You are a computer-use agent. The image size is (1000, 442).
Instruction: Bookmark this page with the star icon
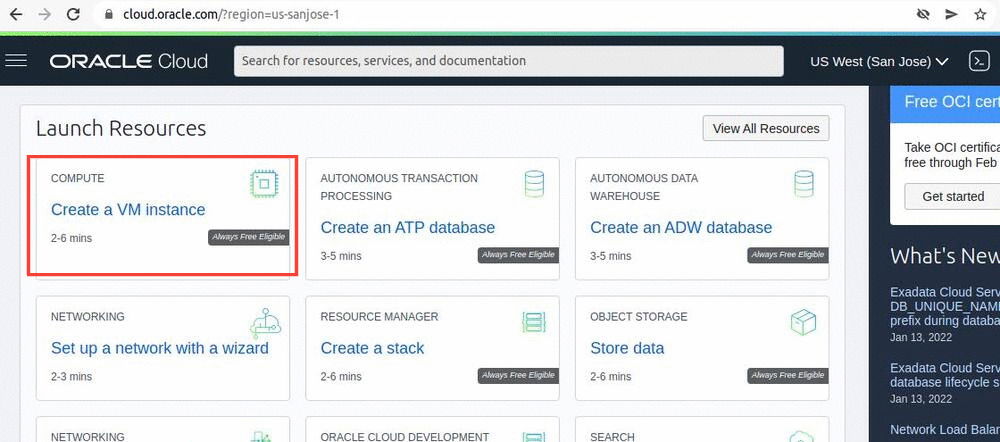point(981,14)
